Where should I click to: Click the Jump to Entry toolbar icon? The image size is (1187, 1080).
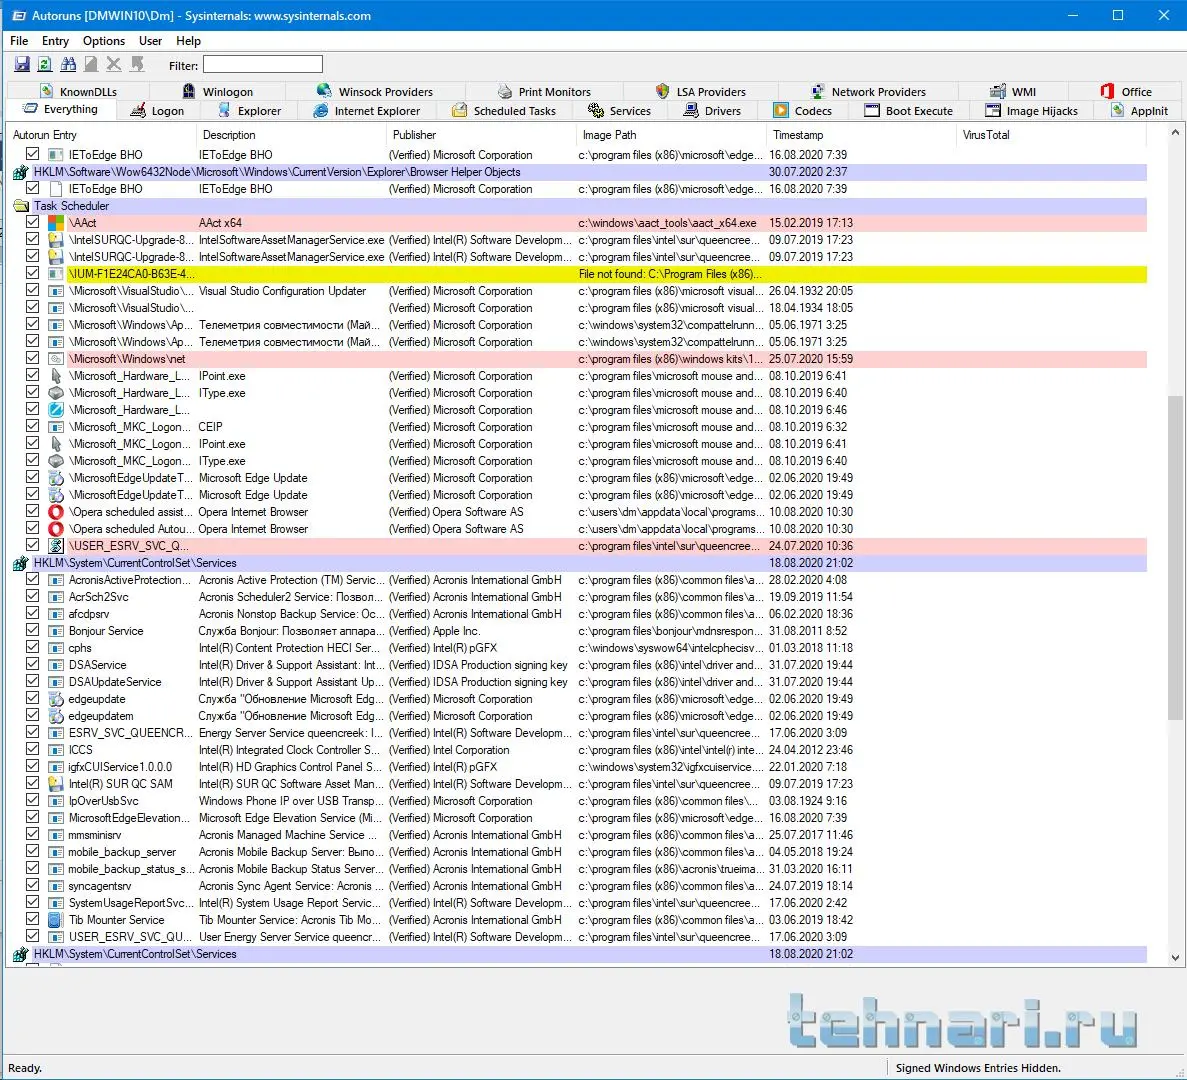137,65
